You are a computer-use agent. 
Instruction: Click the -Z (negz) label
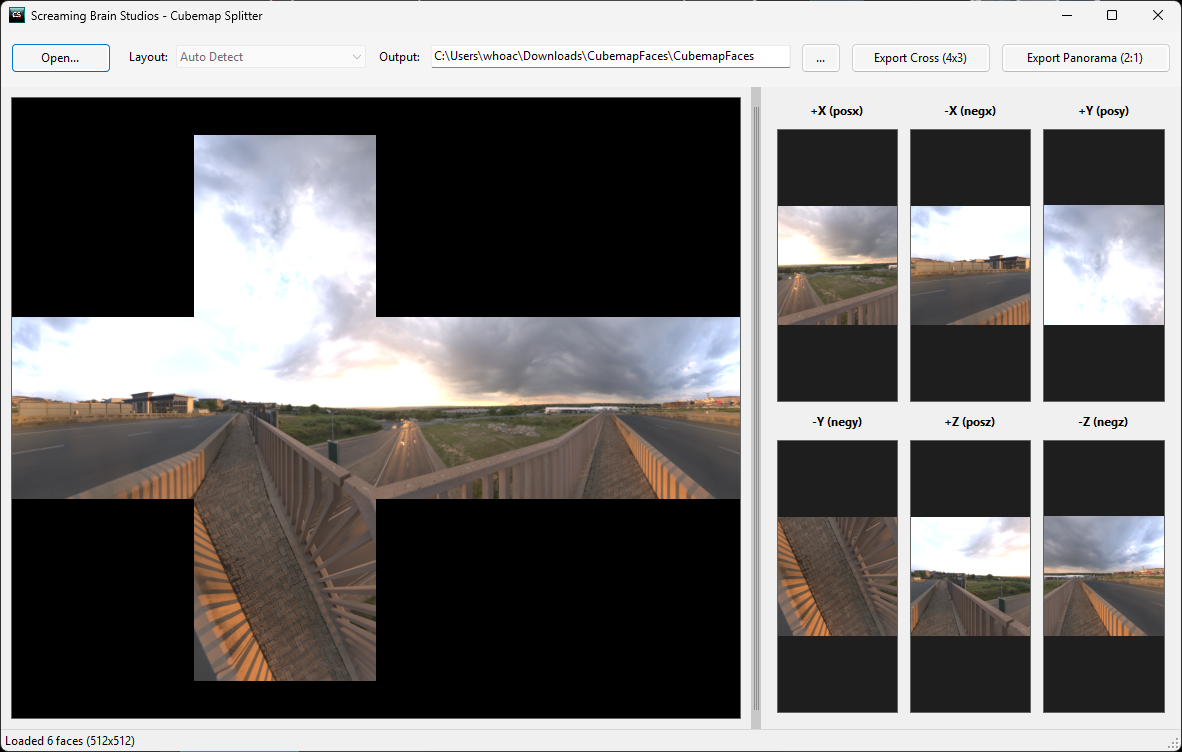pyautogui.click(x=1103, y=422)
